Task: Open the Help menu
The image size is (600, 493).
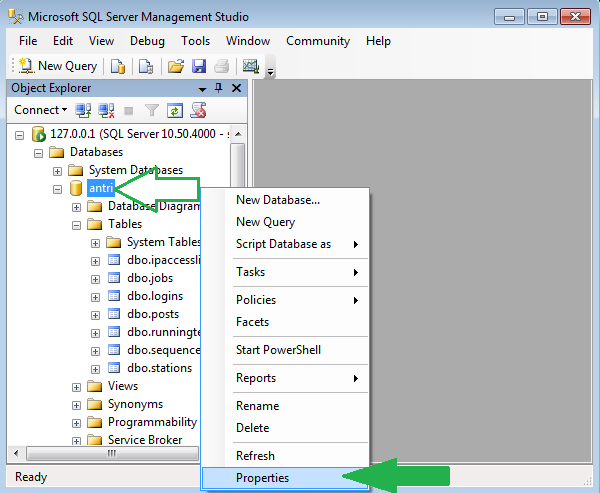Action: (x=378, y=41)
